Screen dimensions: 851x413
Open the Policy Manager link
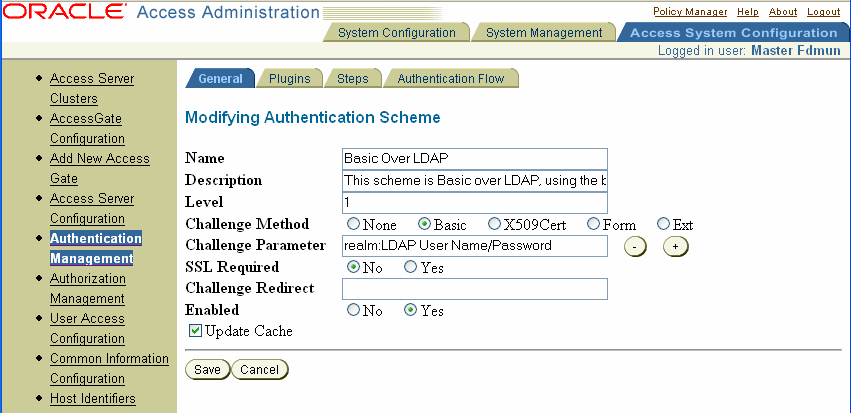[x=690, y=11]
